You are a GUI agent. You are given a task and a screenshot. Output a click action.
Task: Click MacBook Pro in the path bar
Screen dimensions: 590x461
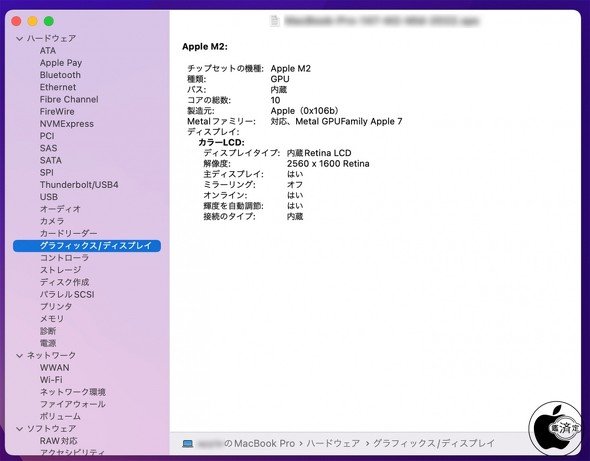coord(265,444)
